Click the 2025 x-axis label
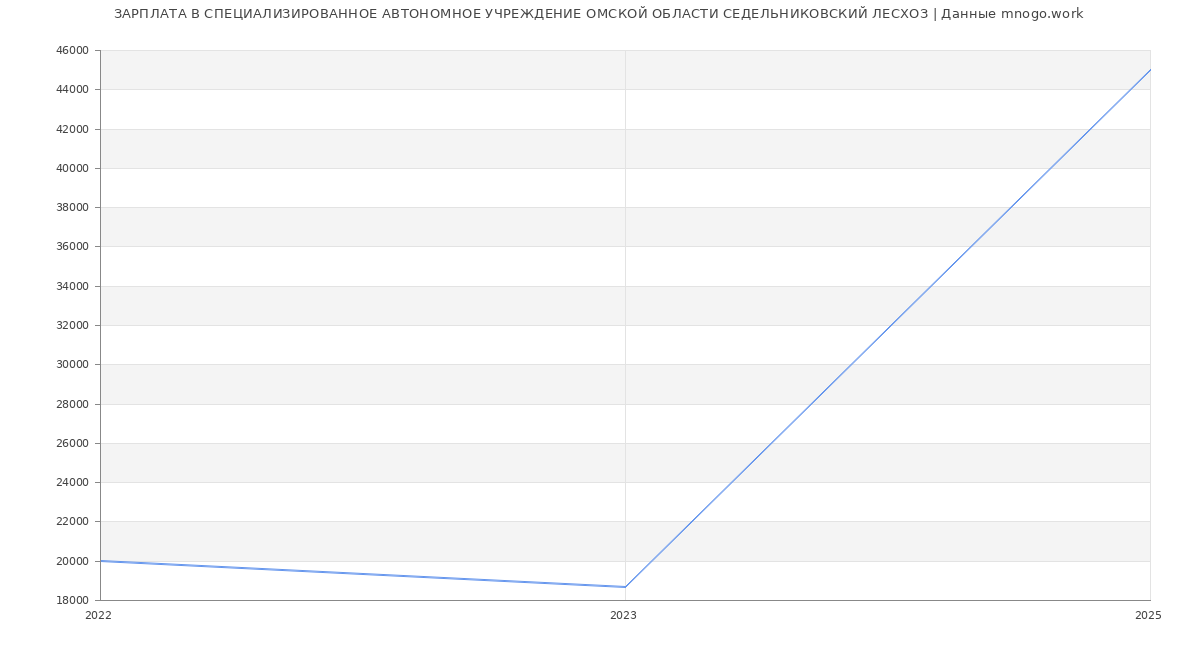This screenshot has width=1200, height=650. [x=1148, y=616]
